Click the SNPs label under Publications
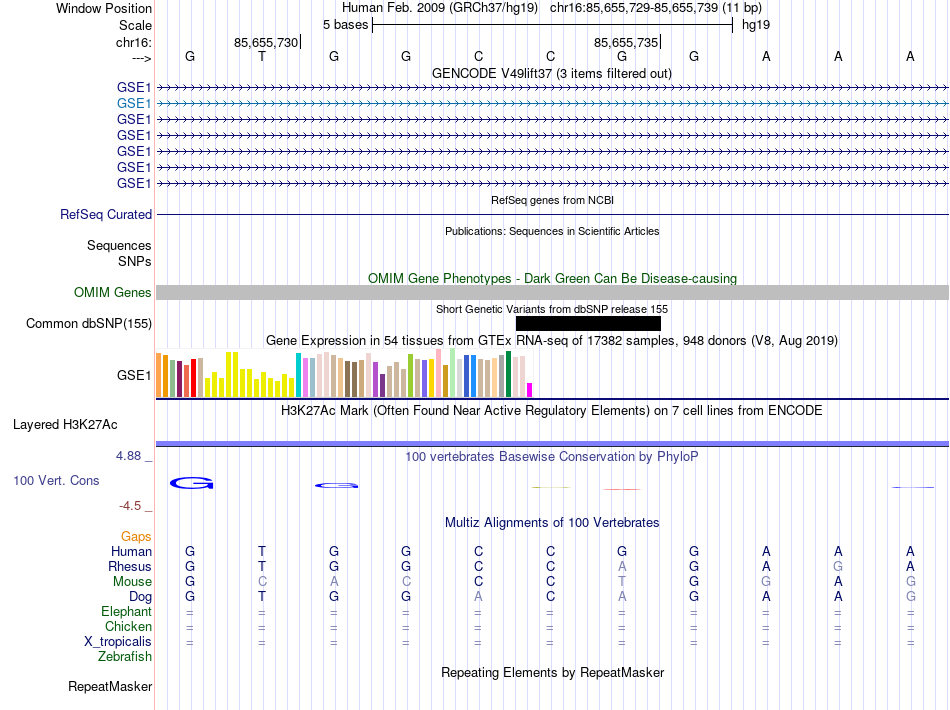Viewport: 950px width, 710px height. point(135,261)
